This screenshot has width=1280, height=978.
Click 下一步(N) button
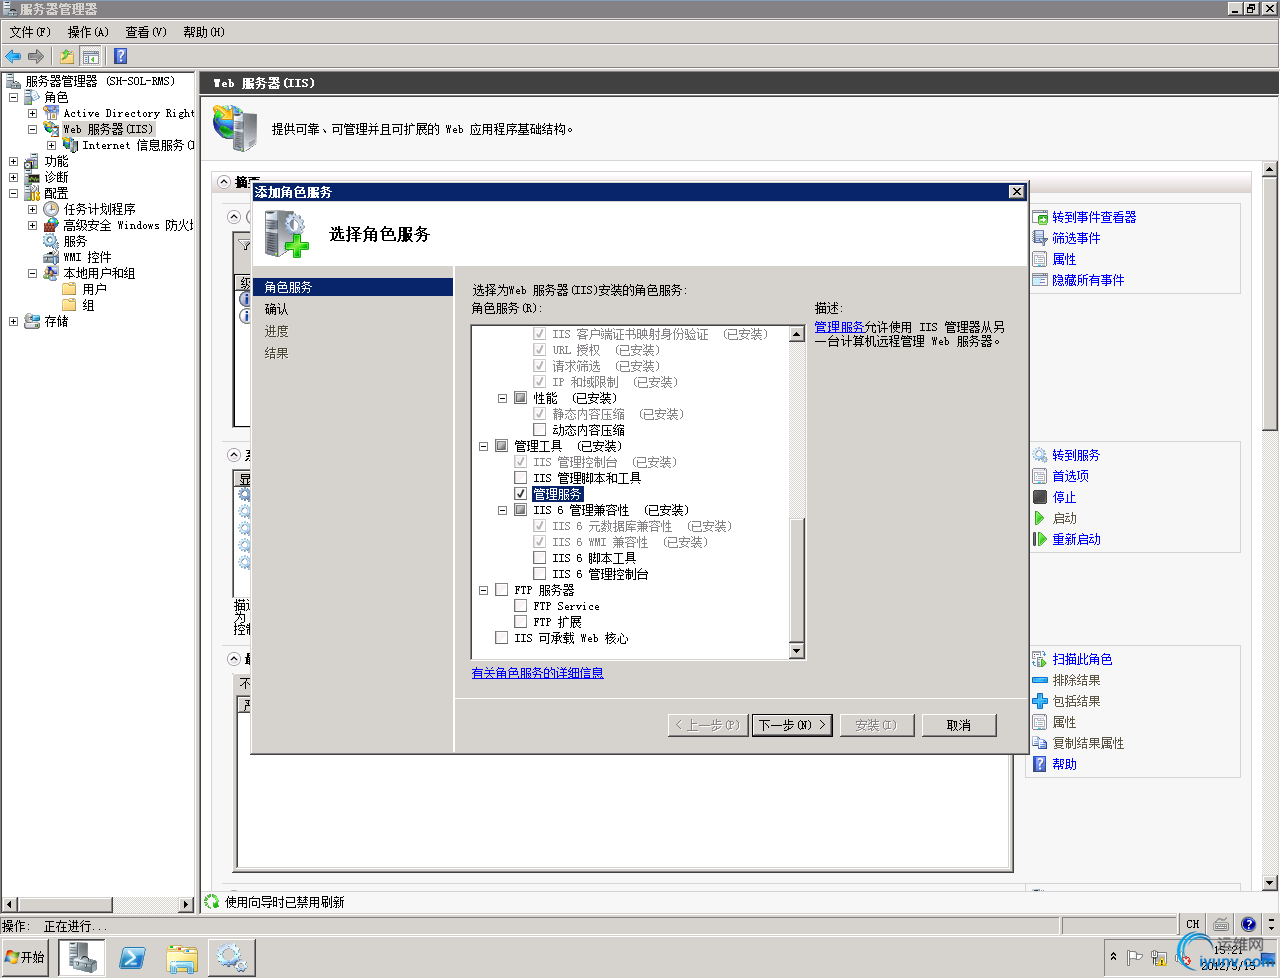(793, 725)
